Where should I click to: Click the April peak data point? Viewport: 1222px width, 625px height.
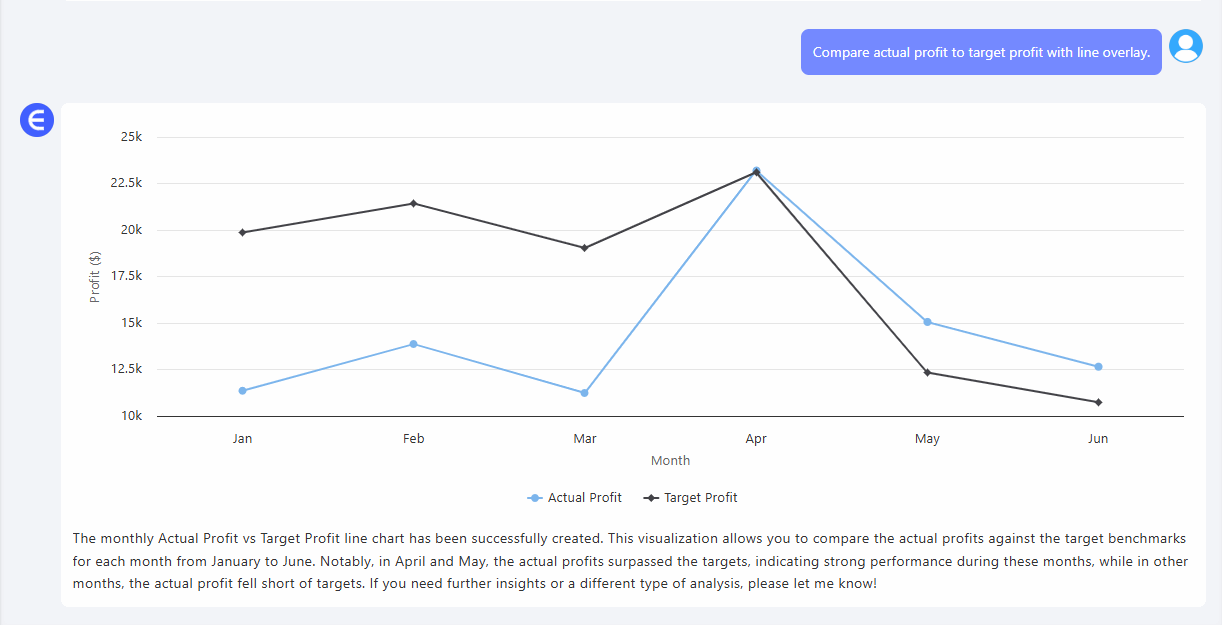(x=756, y=171)
